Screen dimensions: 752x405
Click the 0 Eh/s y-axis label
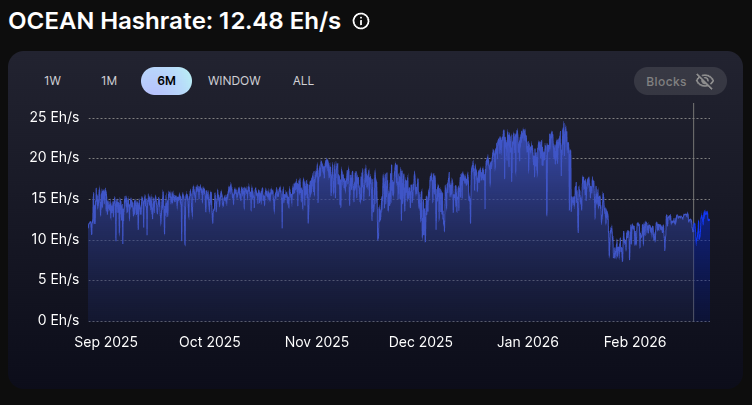point(58,320)
